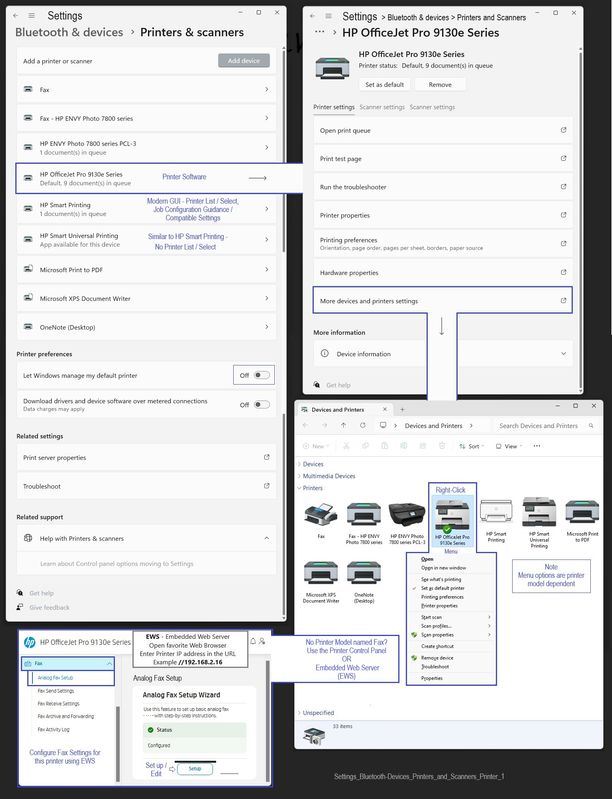Click back arrow in Printers & scanners window
This screenshot has width=612, height=799.
pyautogui.click(x=16, y=16)
